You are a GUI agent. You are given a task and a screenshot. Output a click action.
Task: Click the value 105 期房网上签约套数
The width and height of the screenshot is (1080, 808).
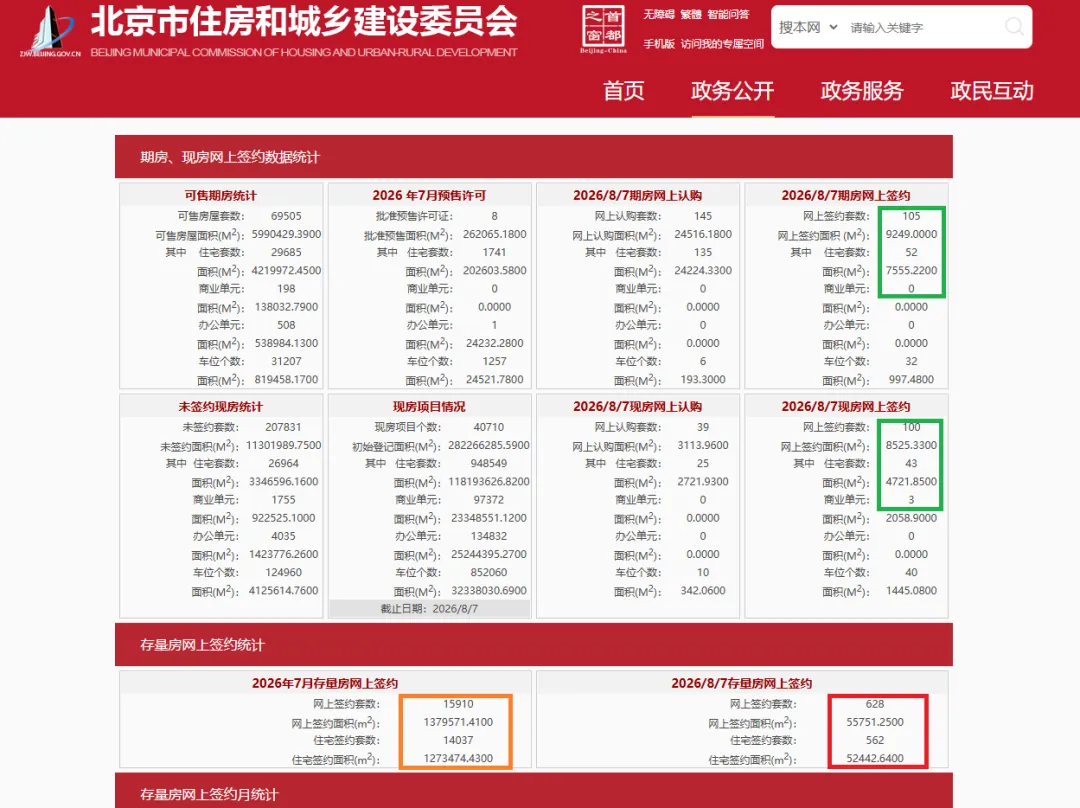tap(911, 216)
